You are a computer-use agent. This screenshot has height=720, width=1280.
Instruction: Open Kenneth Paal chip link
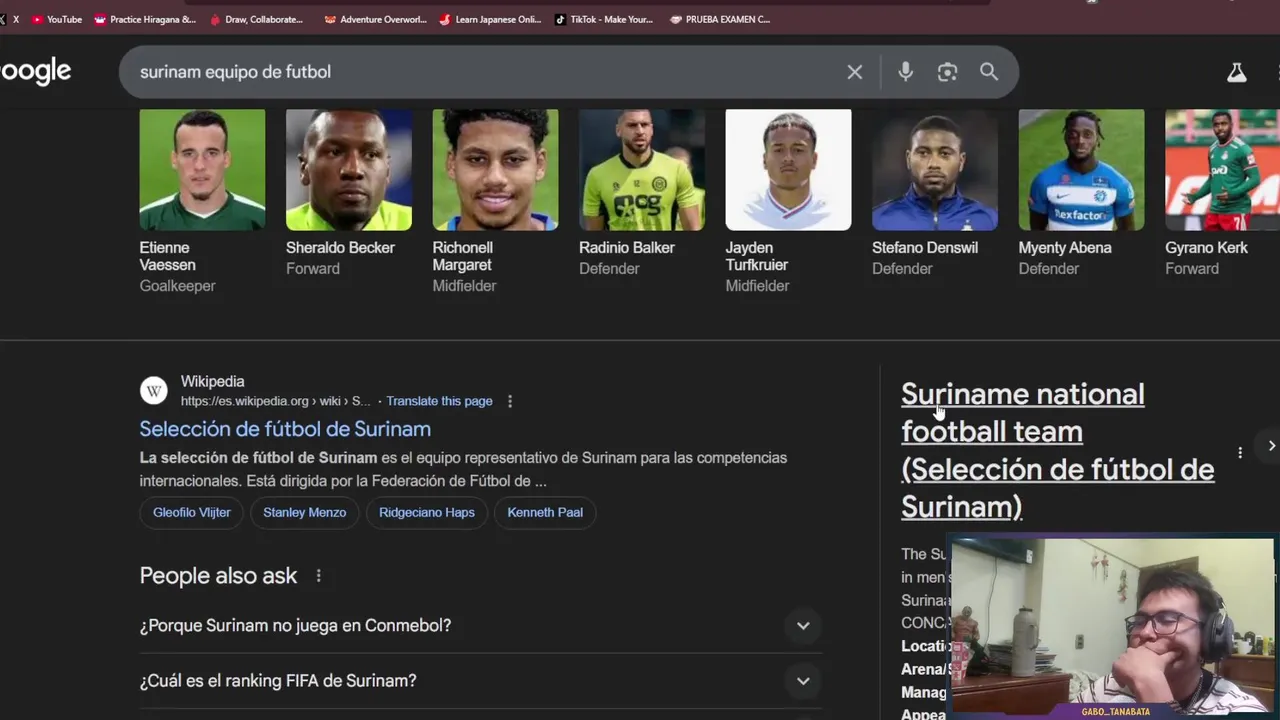(545, 512)
